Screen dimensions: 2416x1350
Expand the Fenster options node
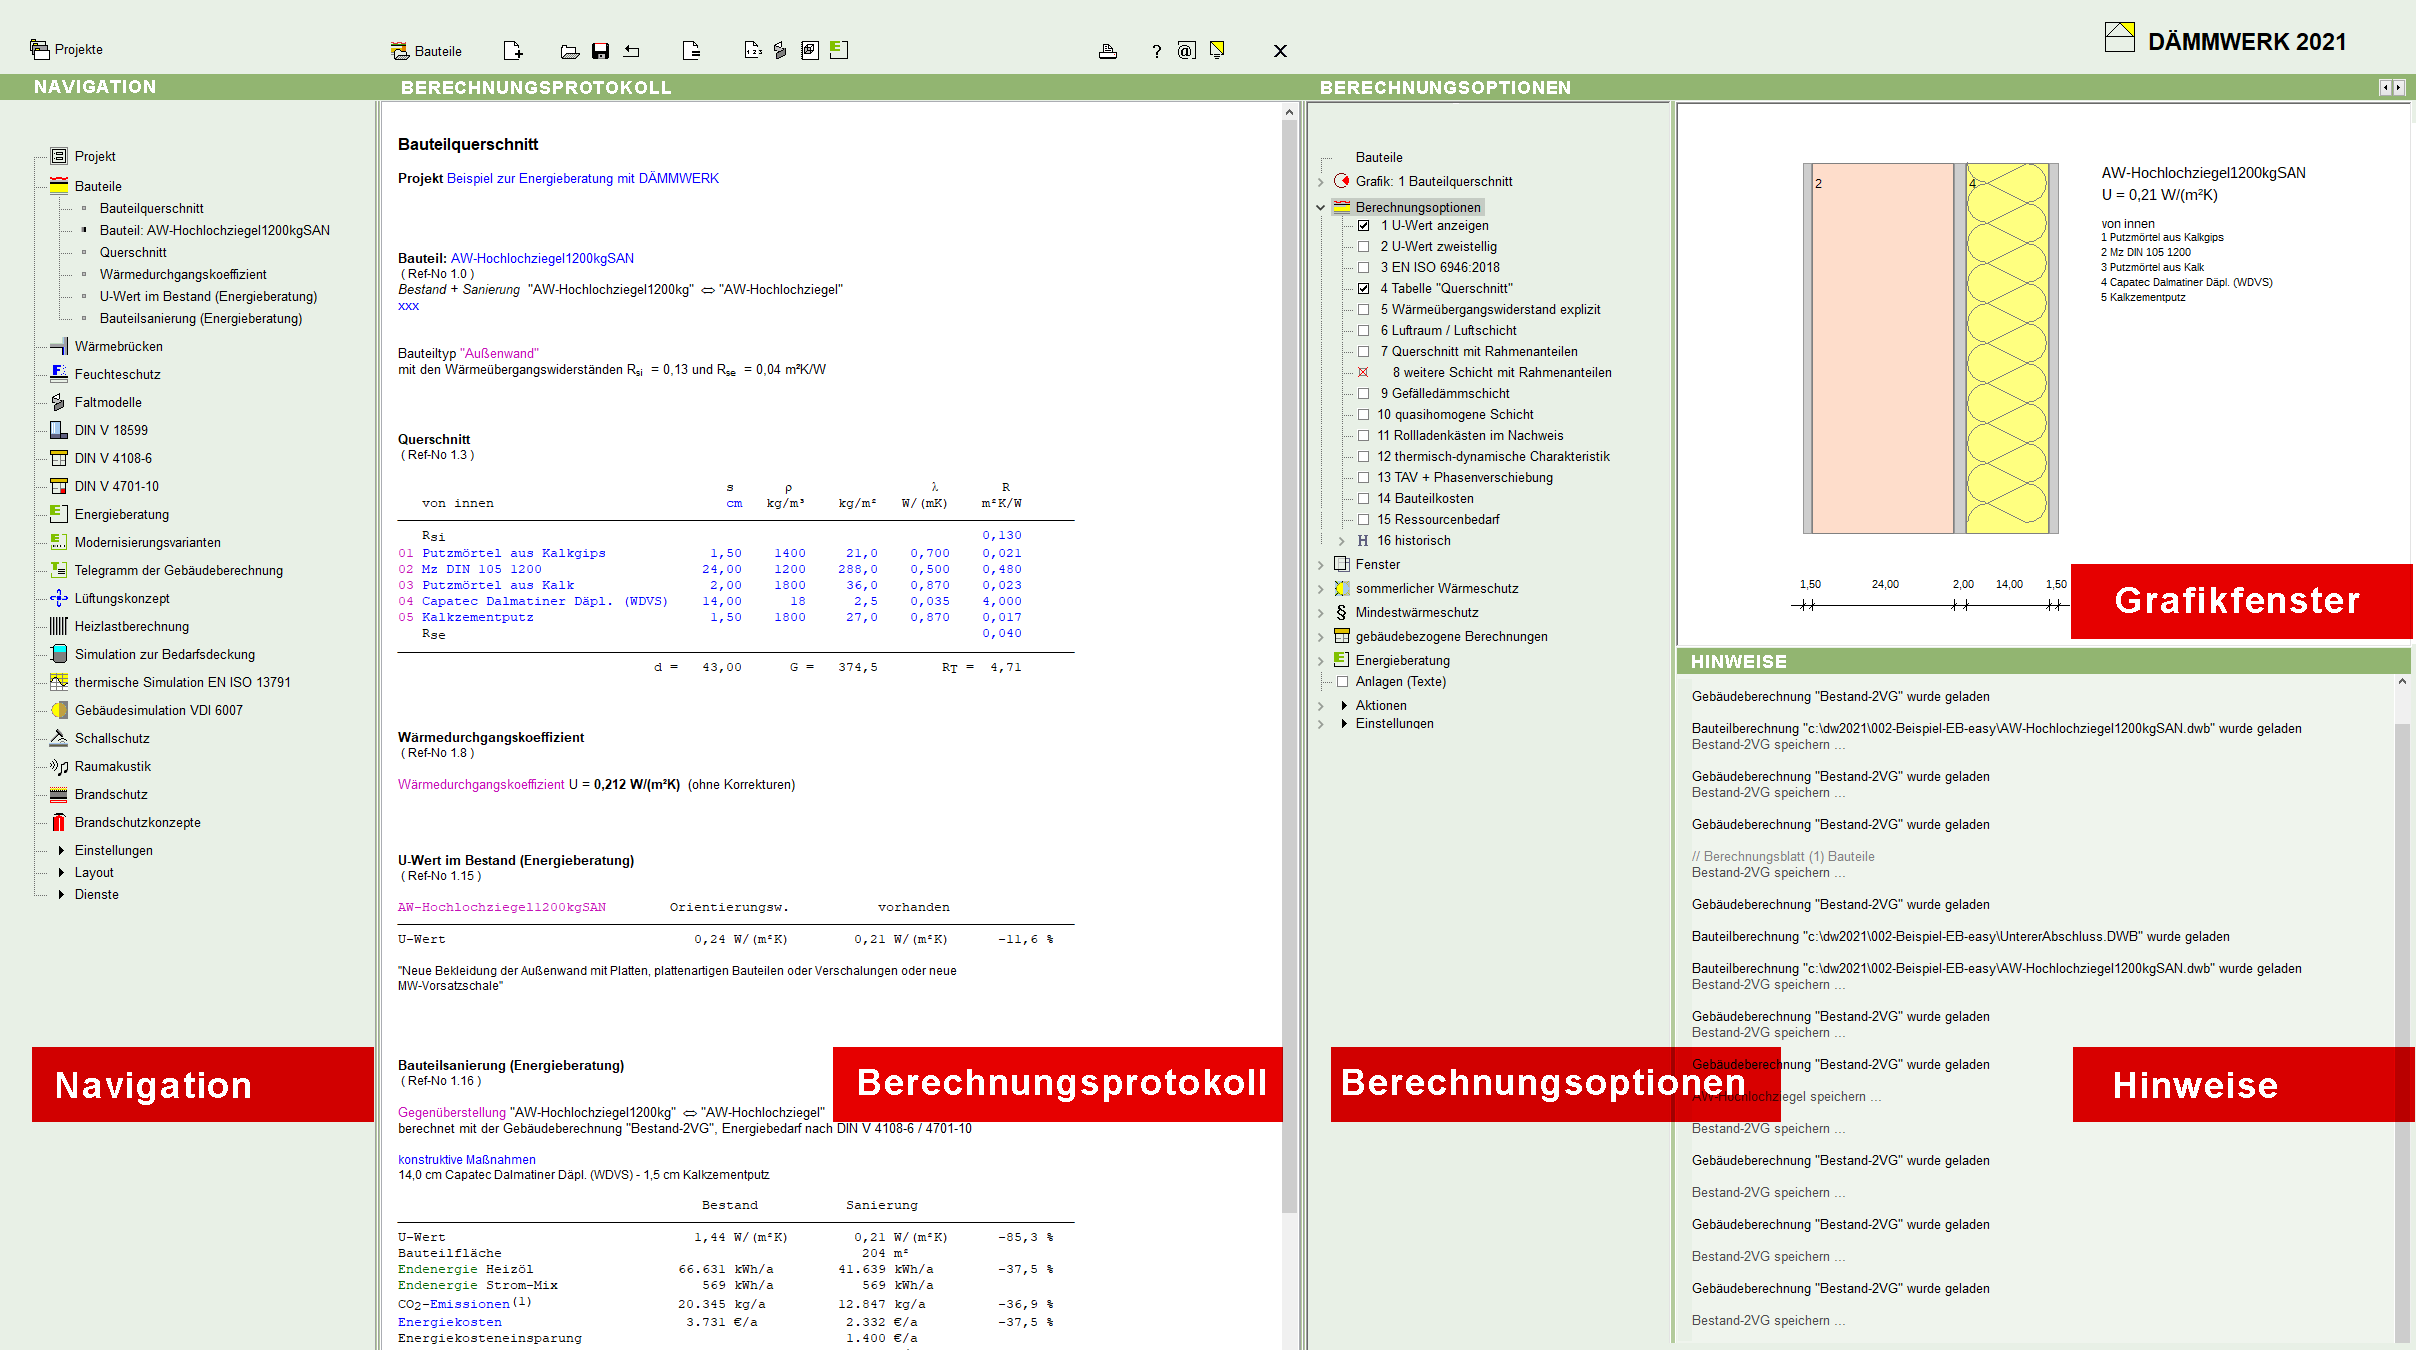click(x=1321, y=565)
